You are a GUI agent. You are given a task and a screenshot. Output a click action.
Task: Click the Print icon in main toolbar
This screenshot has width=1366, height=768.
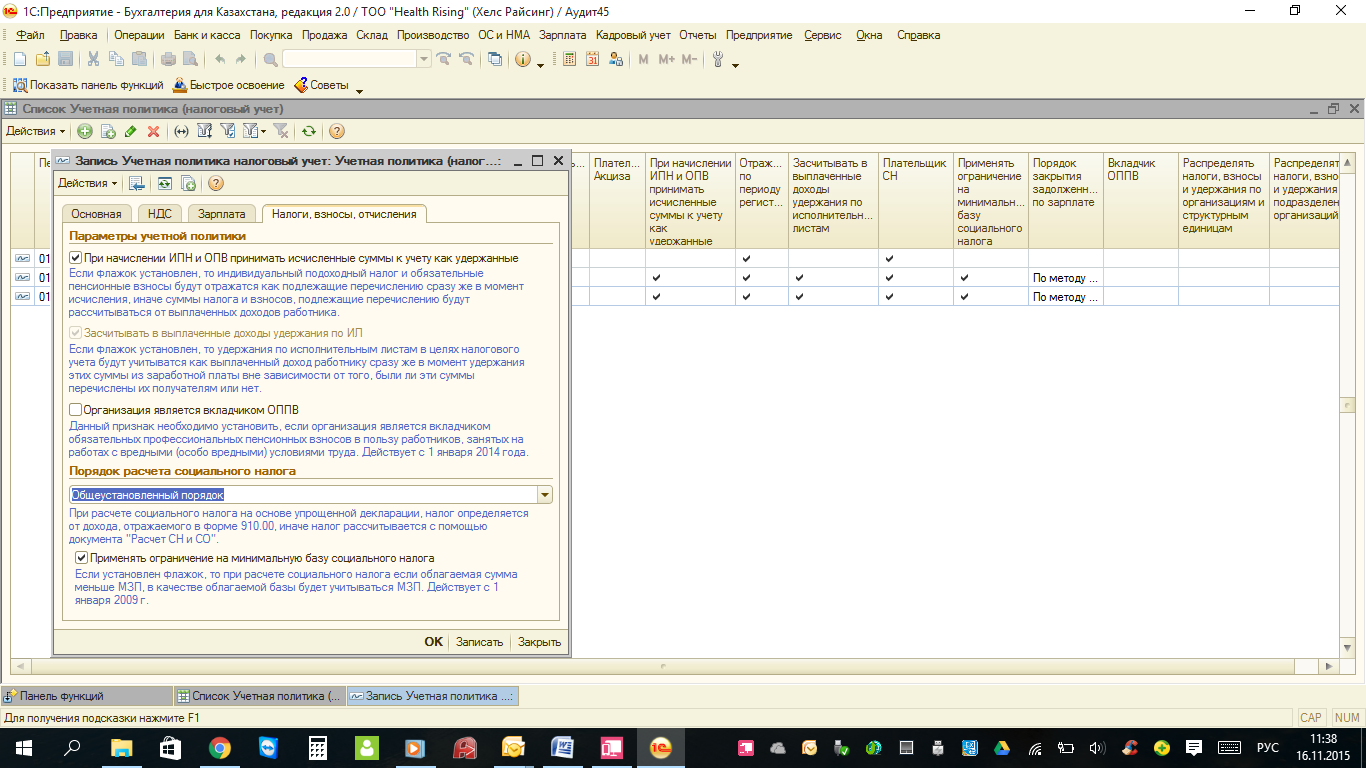coord(169,59)
